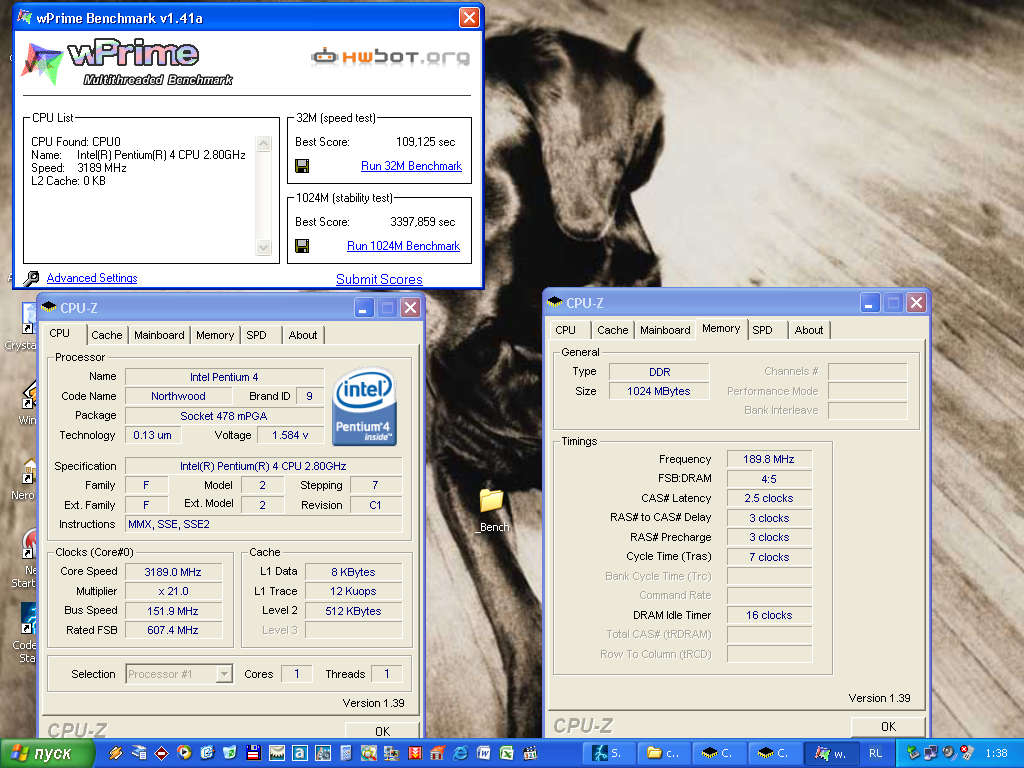1024x768 pixels.
Task: Click the Run 32M Benchmark link
Action: [x=411, y=166]
